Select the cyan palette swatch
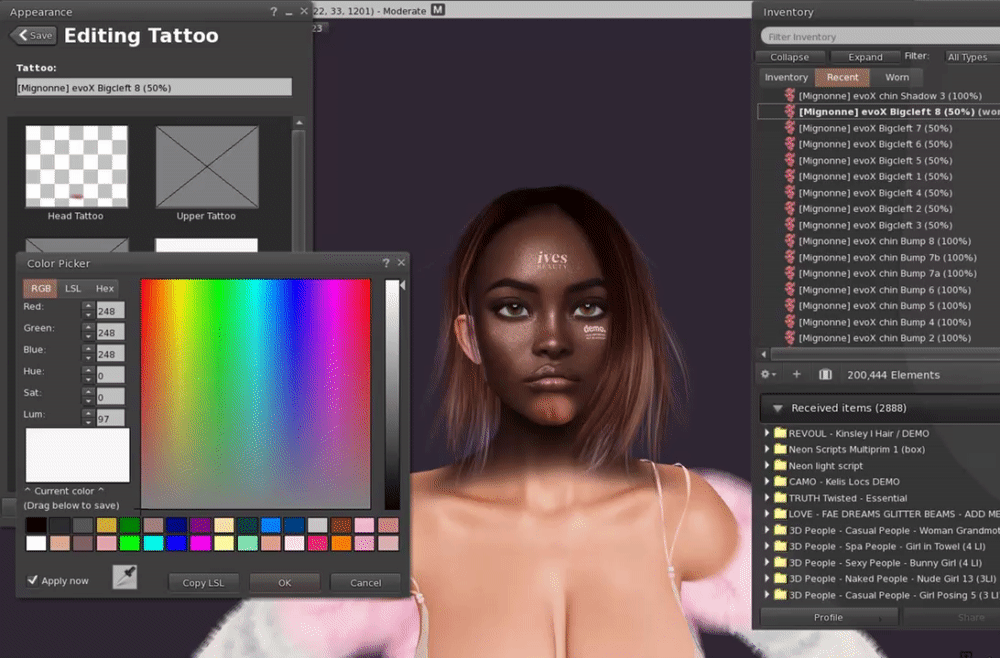Image resolution: width=1000 pixels, height=658 pixels. tap(153, 543)
